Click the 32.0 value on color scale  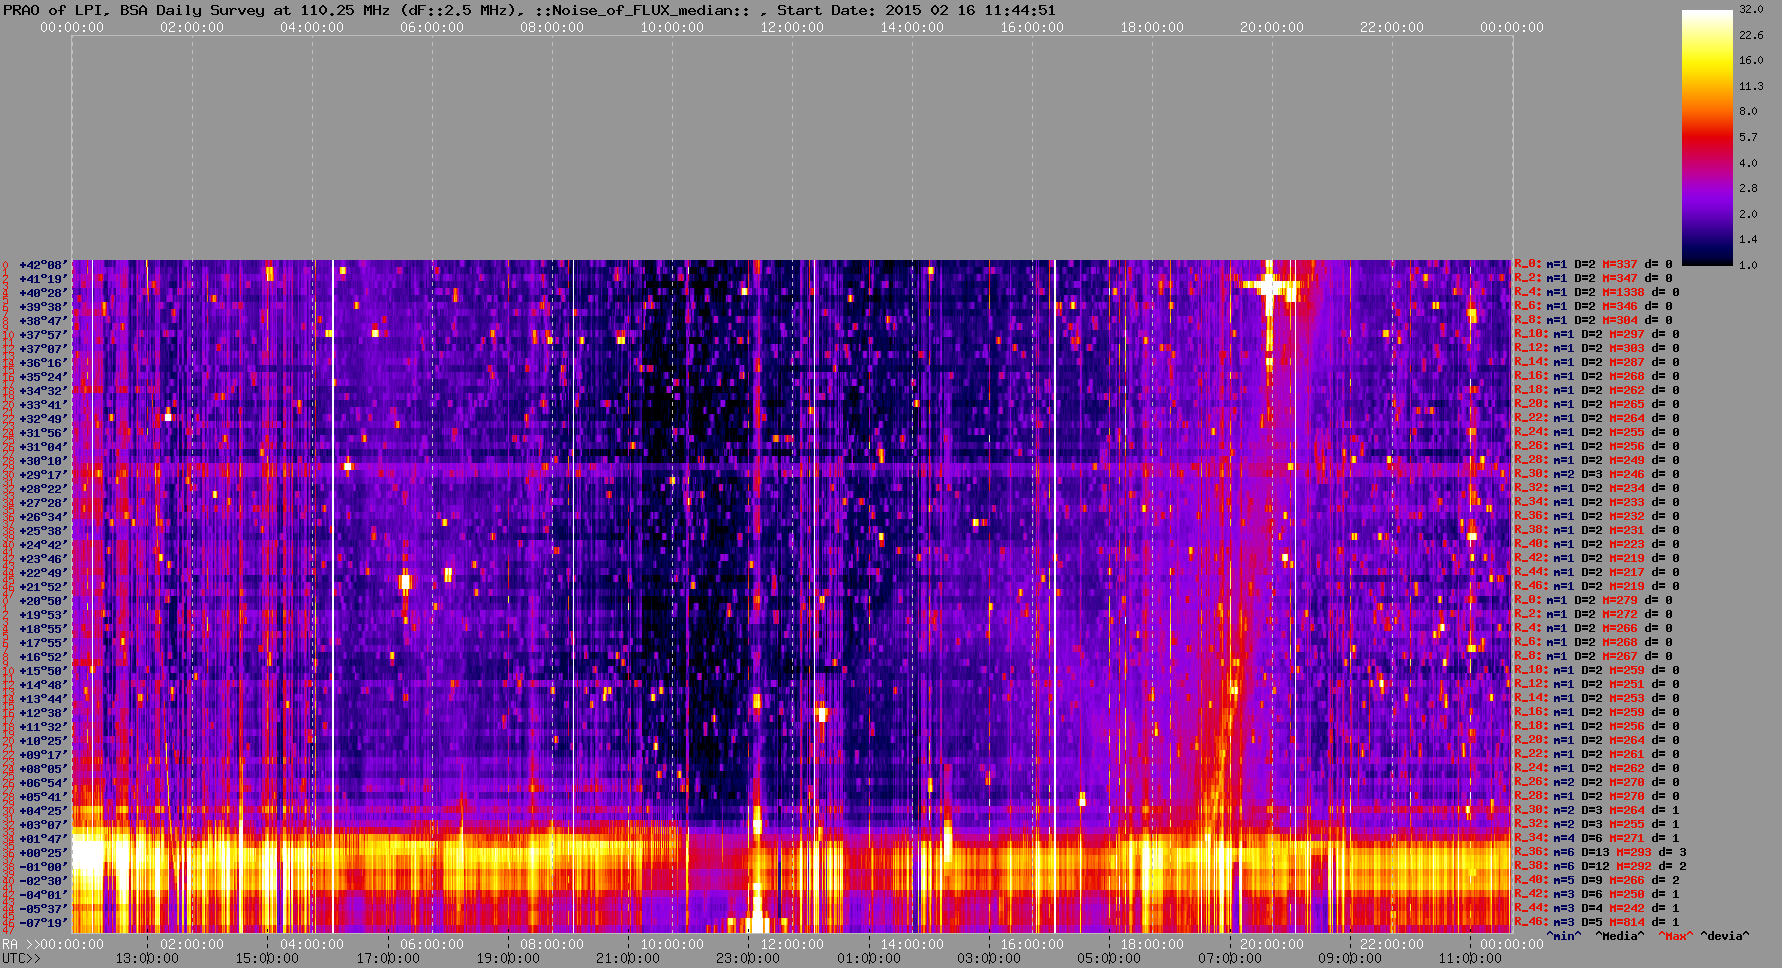[x=1751, y=9]
